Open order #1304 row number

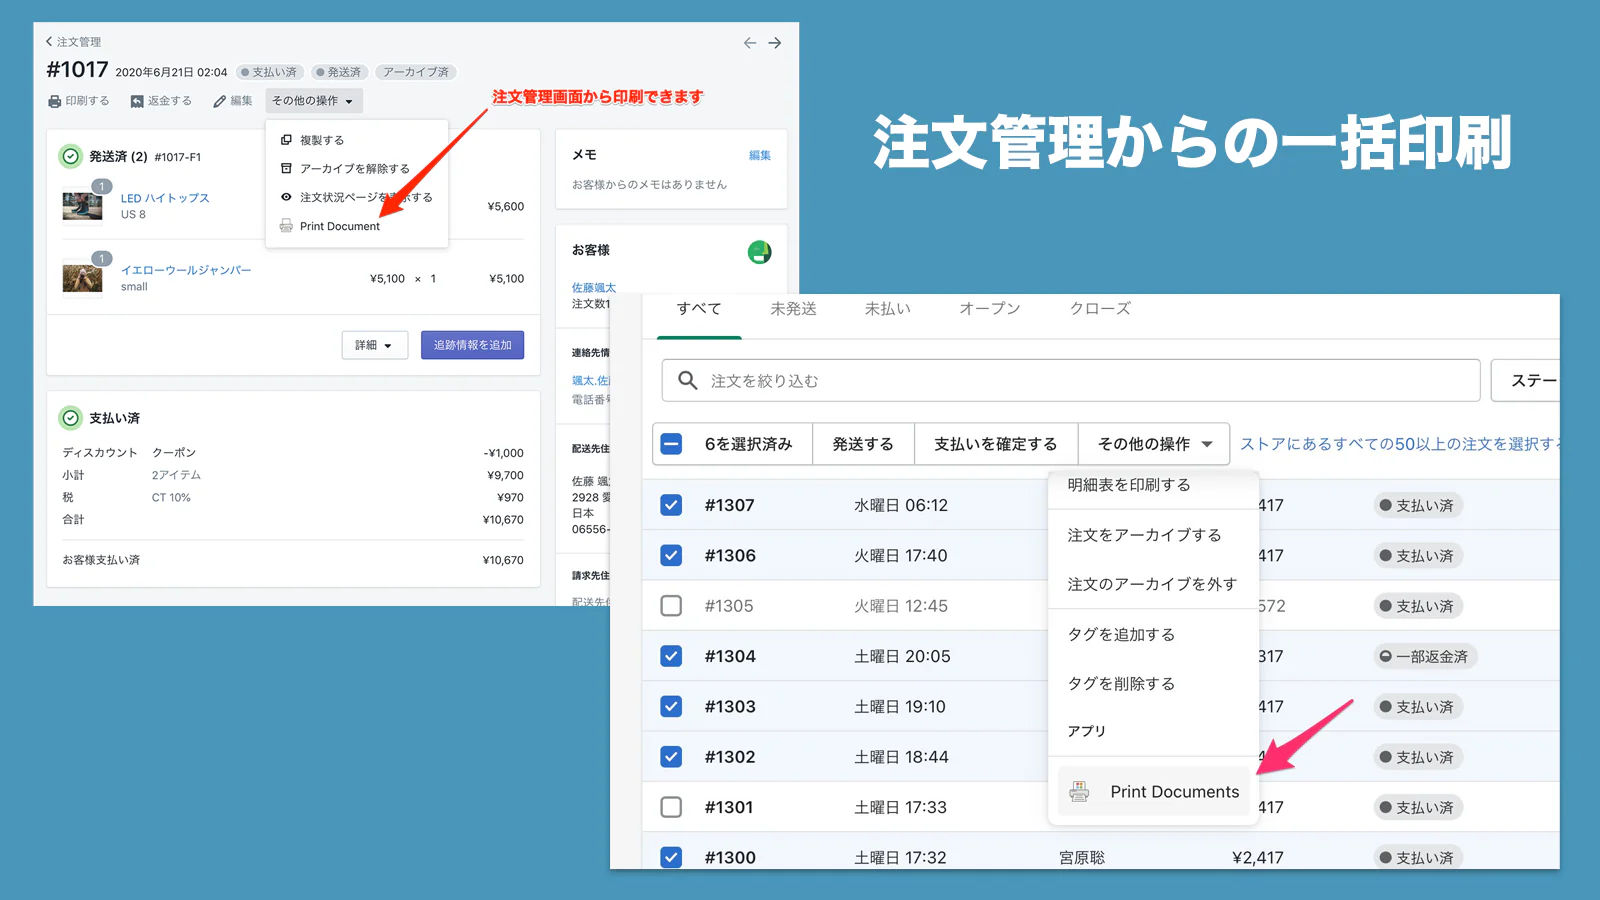pos(730,656)
